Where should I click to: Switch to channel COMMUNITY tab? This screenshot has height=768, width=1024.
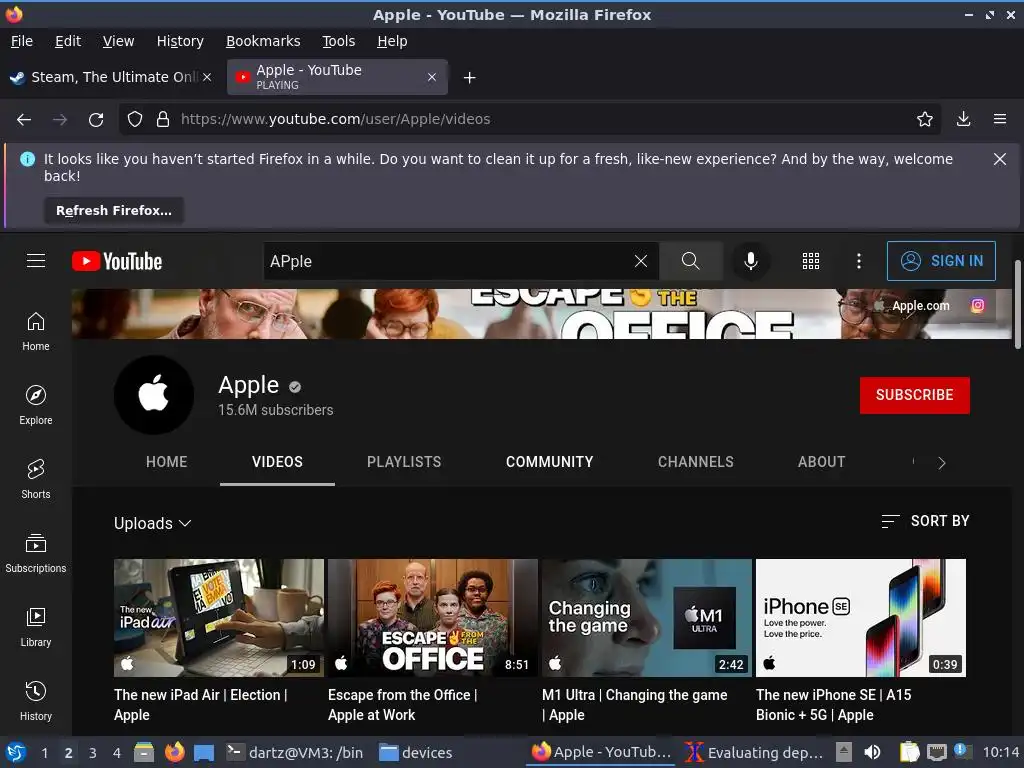[550, 462]
